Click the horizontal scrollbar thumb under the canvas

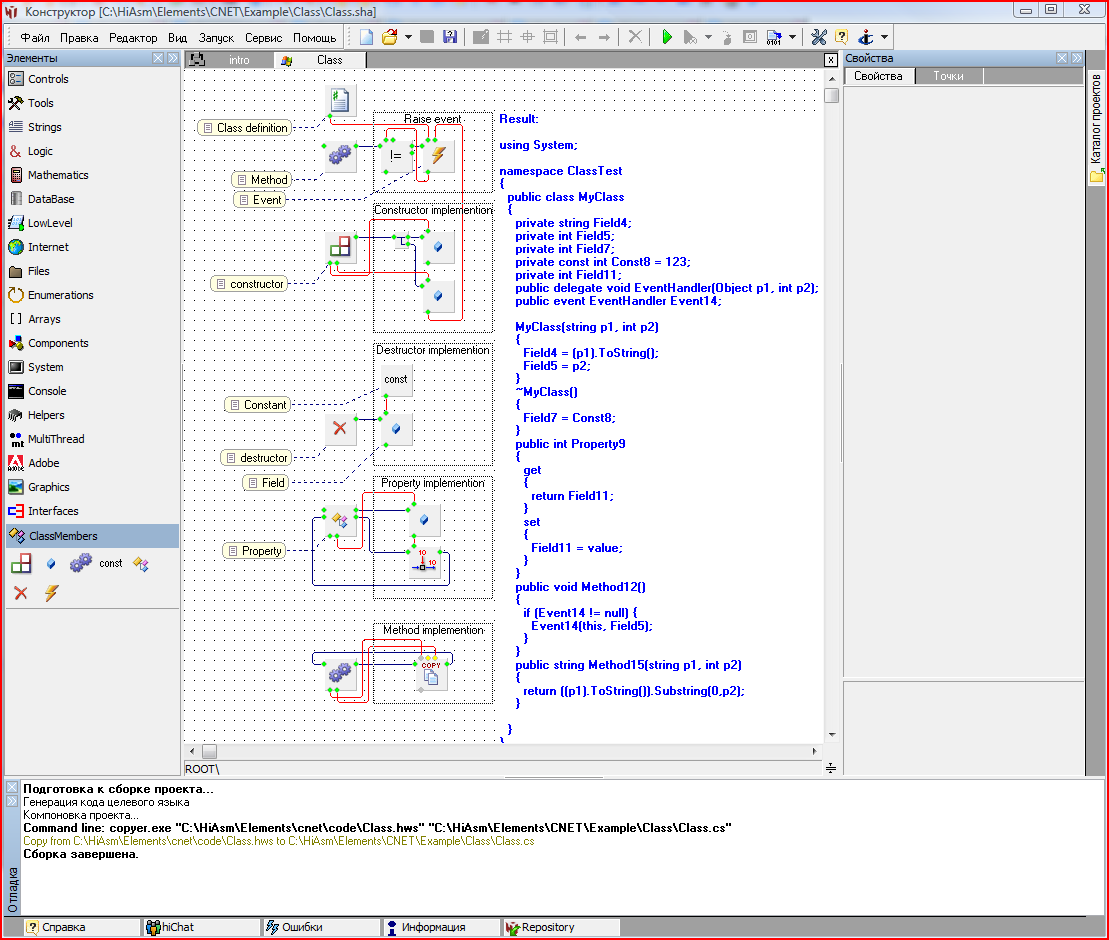click(209, 751)
